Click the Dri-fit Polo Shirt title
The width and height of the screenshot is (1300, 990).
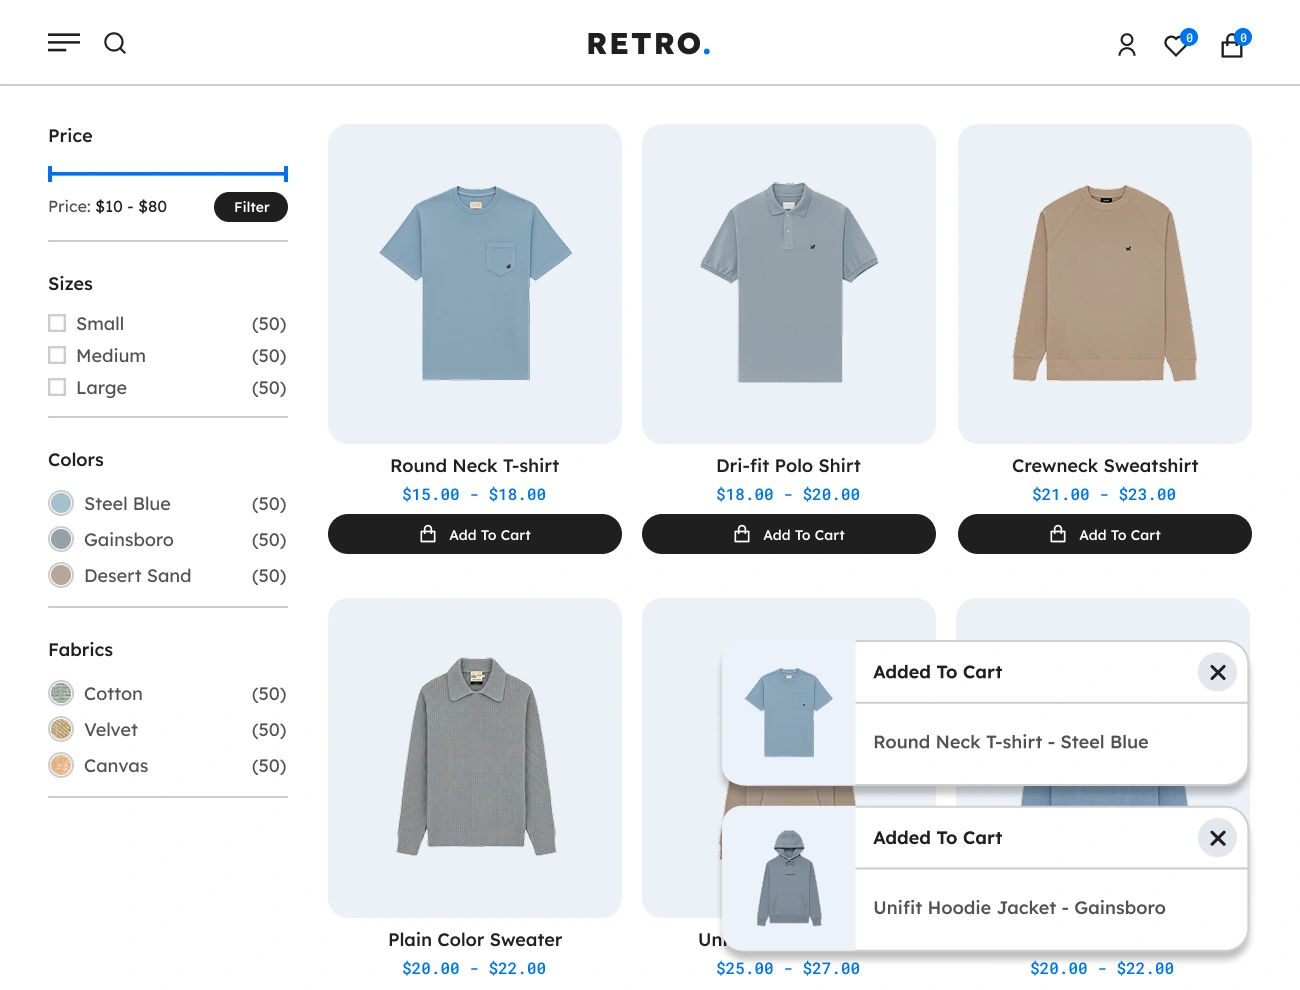(789, 466)
